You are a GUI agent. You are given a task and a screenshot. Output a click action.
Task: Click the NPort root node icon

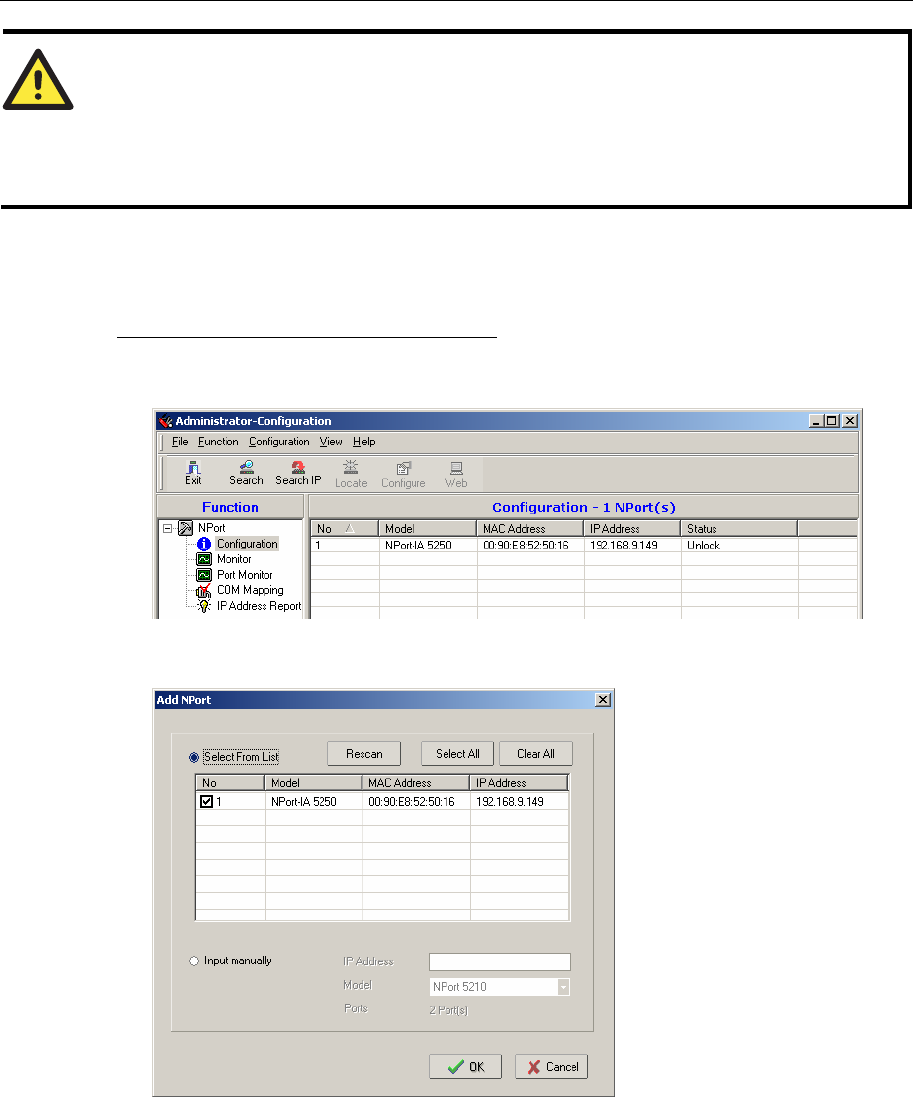click(185, 528)
